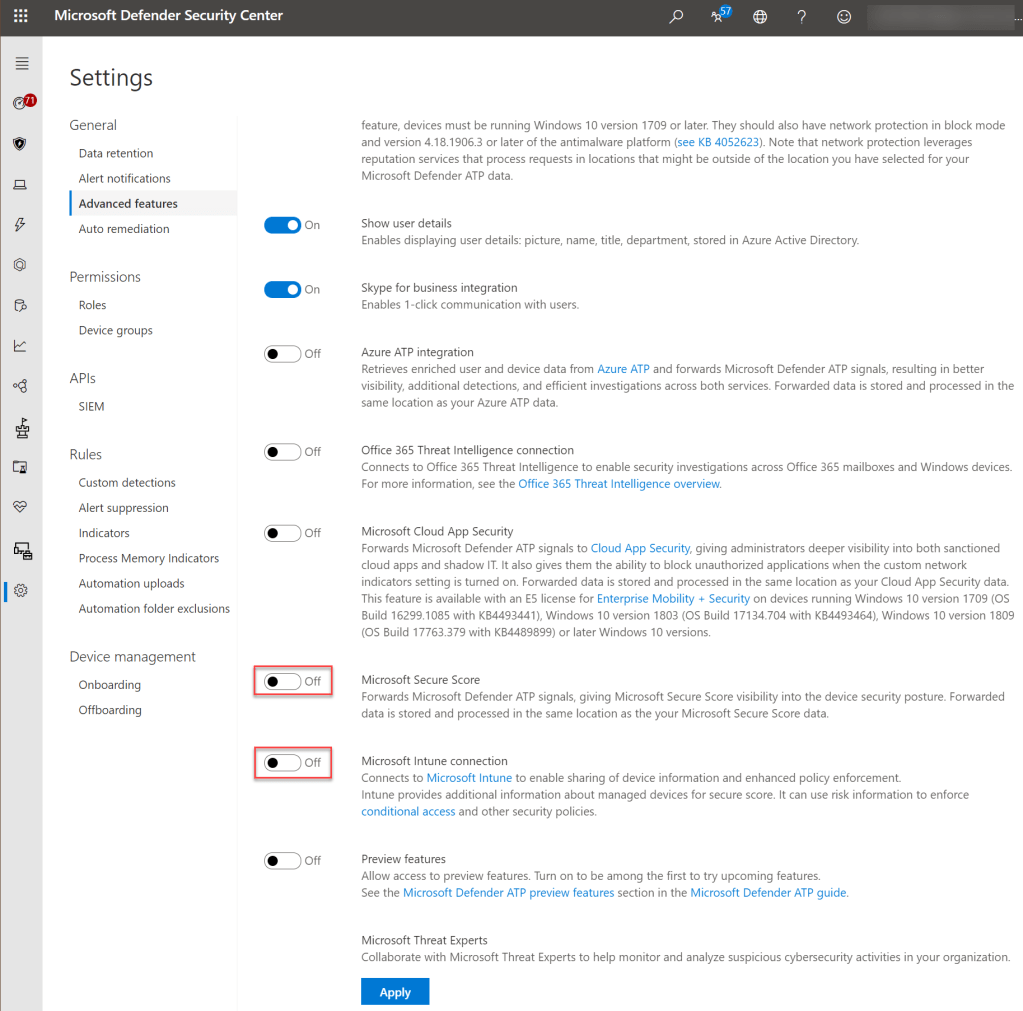Screen dimensions: 1023x1011
Task: Click the dashboard icon with red badge
Action: [21, 103]
